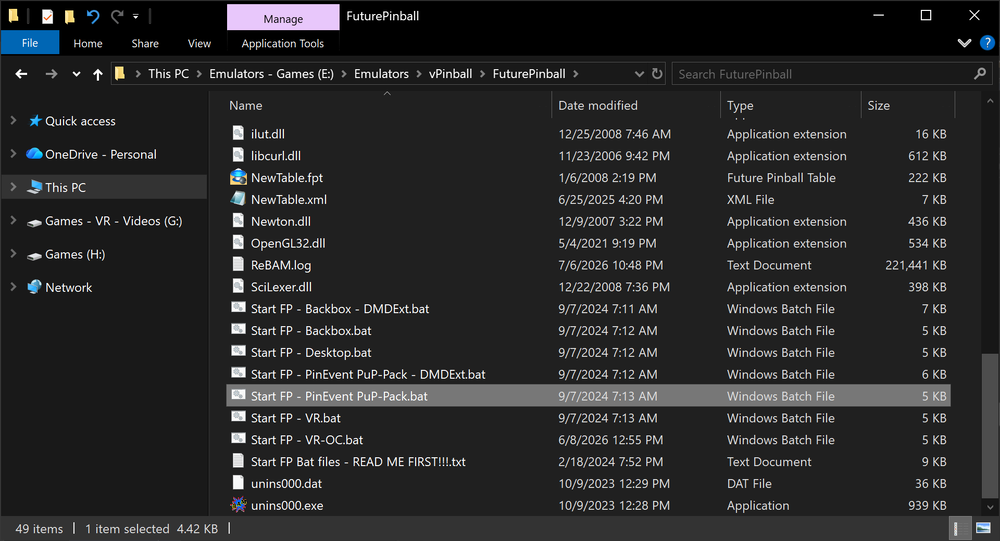
Task: Switch to details view in status bar
Action: tap(957, 528)
